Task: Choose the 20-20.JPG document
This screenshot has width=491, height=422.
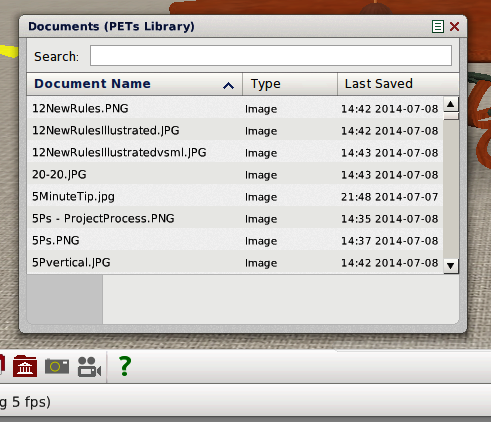Action: tap(235, 175)
